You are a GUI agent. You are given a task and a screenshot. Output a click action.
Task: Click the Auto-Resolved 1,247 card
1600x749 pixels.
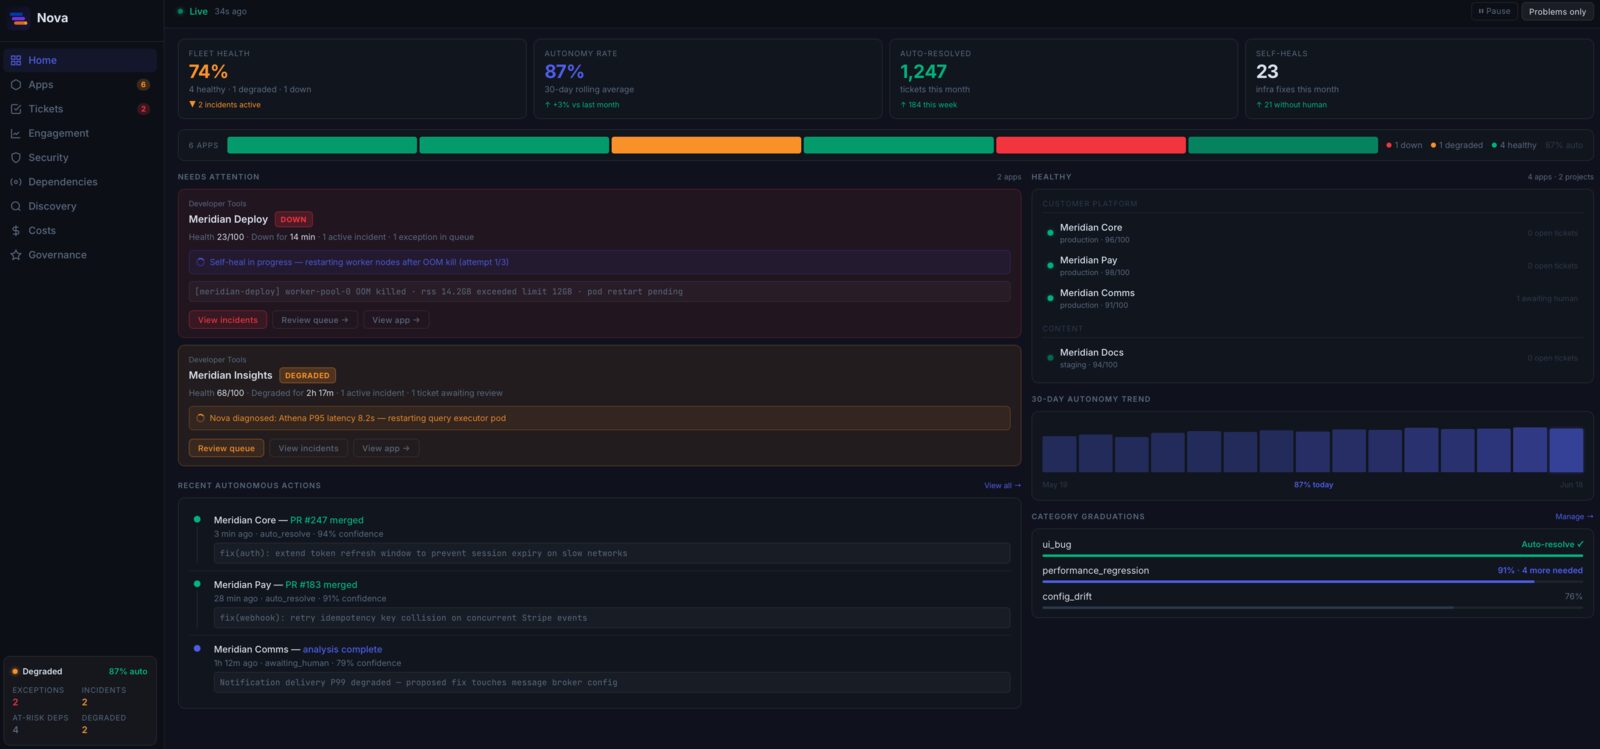(1063, 79)
